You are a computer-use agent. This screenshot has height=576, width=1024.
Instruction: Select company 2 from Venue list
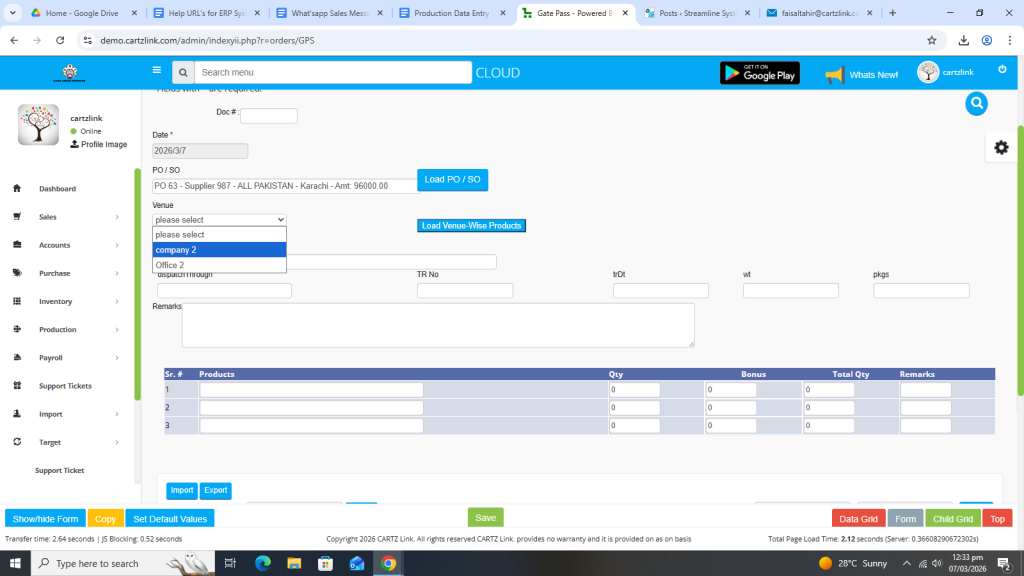pos(219,250)
